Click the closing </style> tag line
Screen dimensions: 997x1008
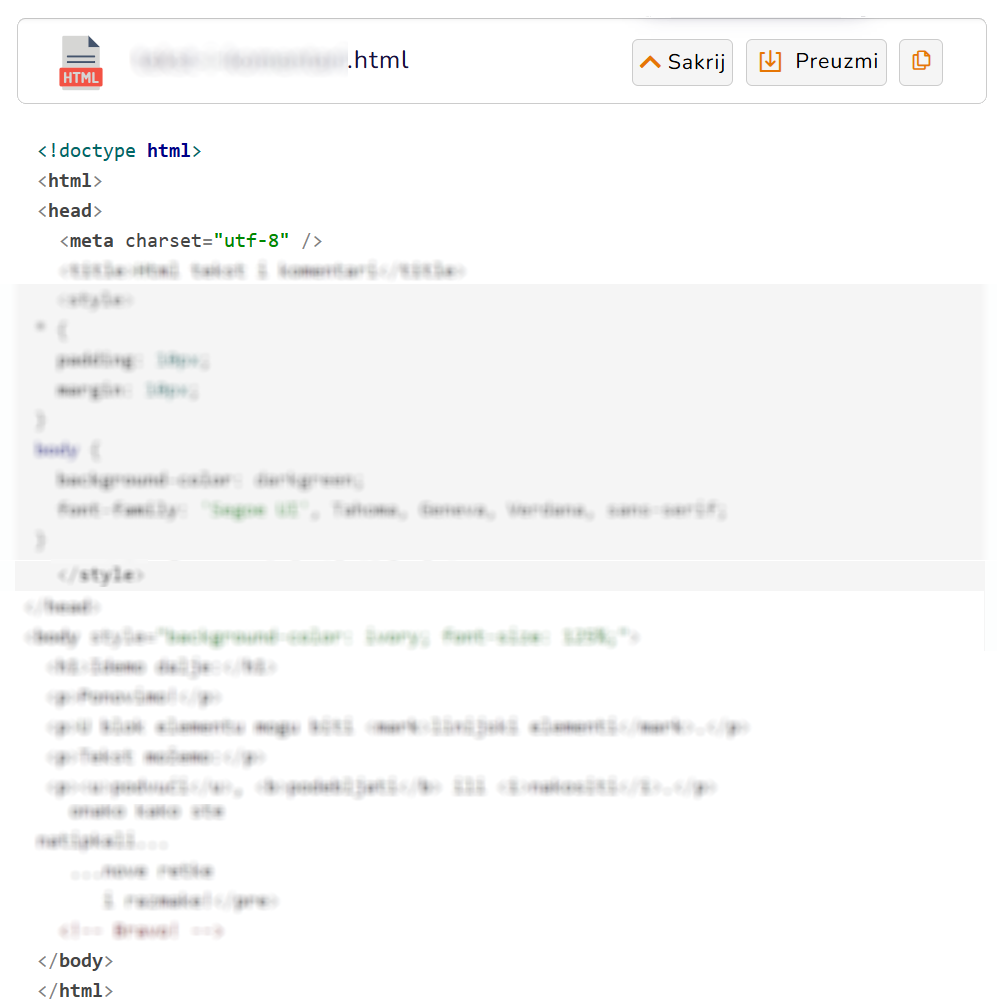tap(101, 575)
